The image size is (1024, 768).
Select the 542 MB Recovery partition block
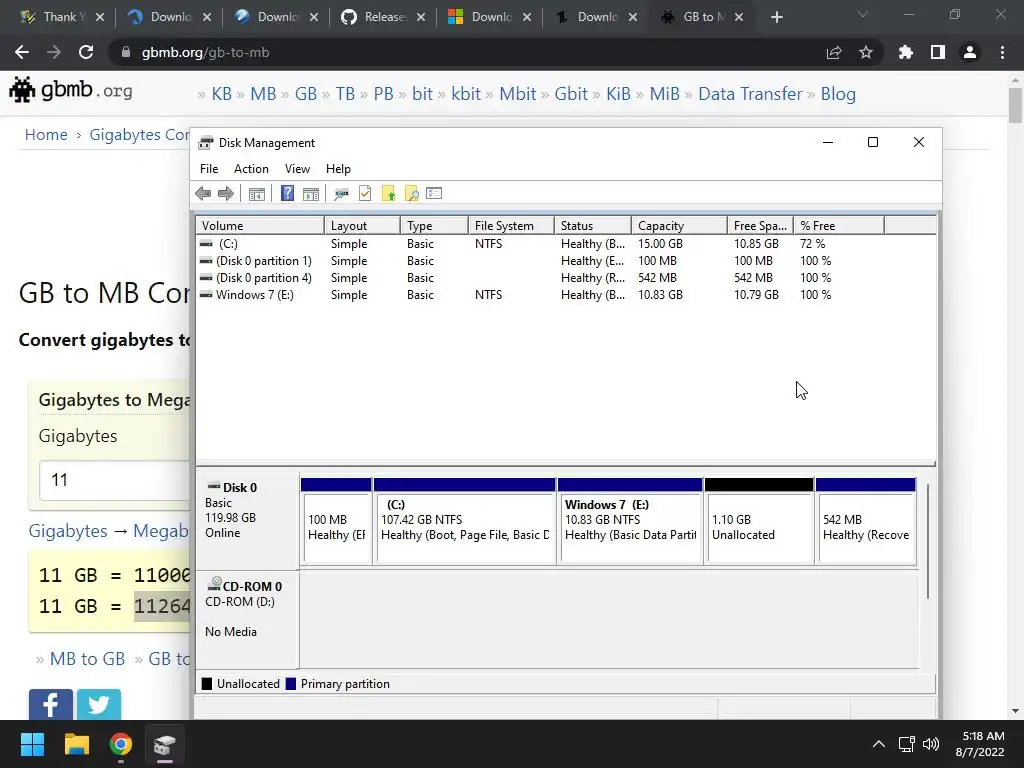pyautogui.click(x=865, y=521)
